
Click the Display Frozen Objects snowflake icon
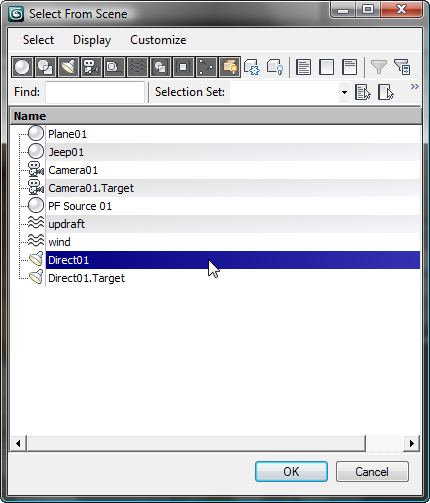[252, 67]
